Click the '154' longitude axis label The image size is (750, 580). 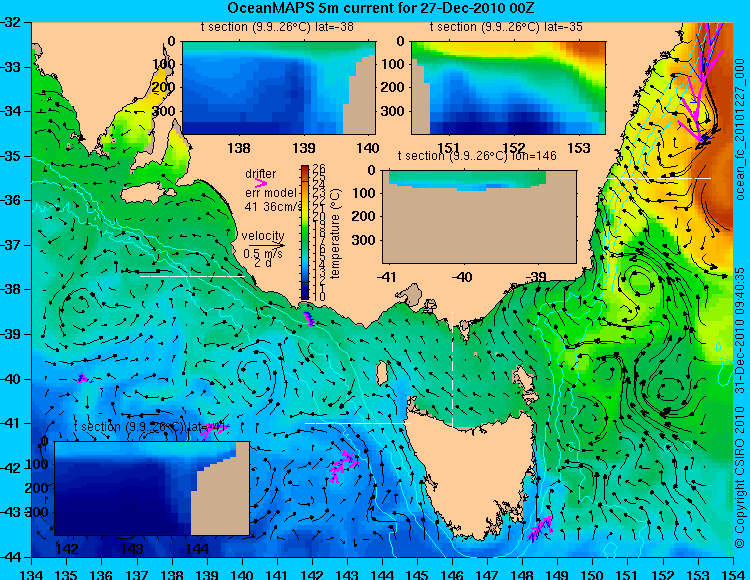tap(733, 574)
